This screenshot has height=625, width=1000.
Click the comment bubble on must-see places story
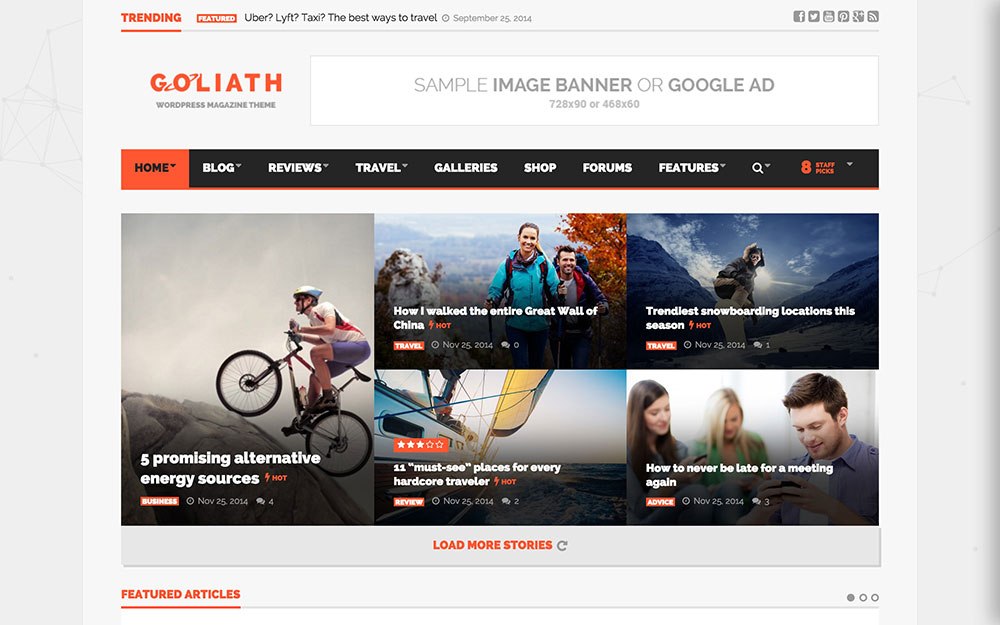506,501
